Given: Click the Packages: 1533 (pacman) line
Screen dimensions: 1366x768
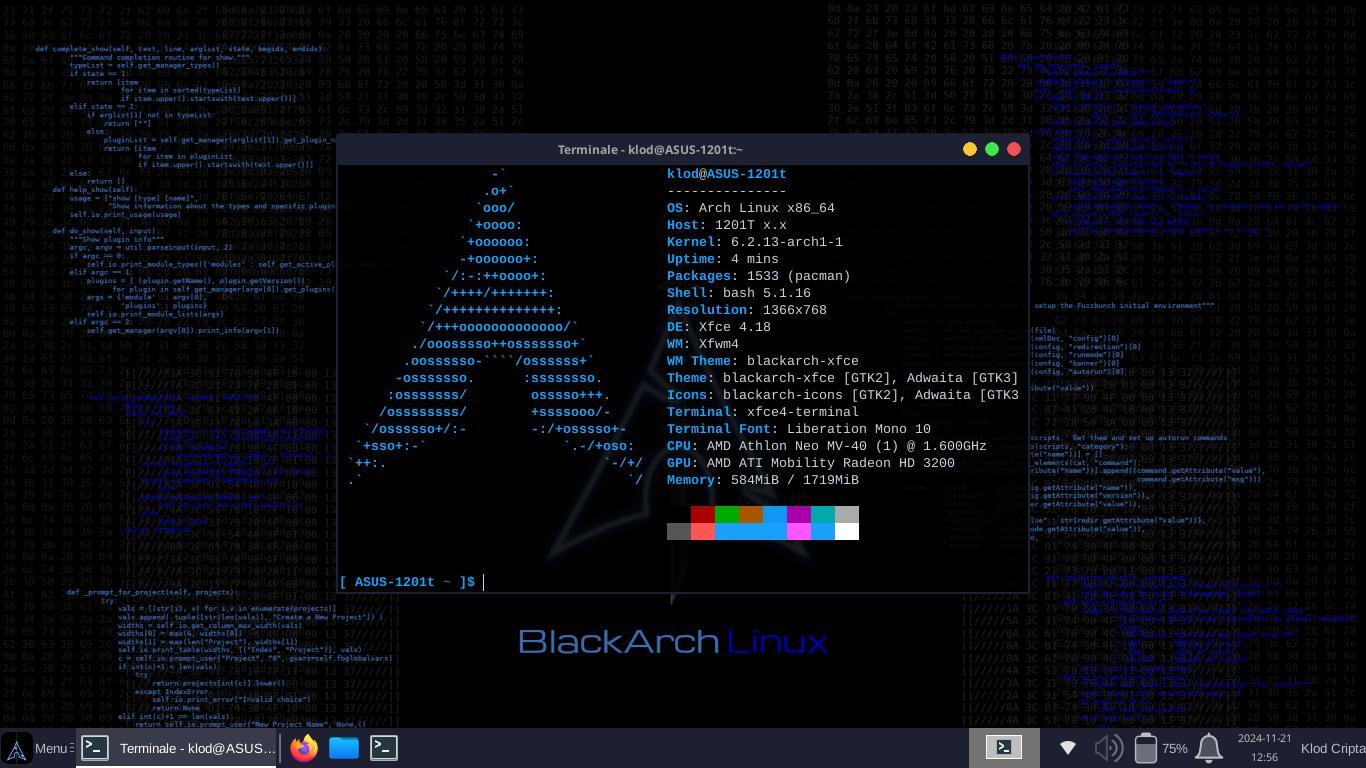Looking at the screenshot, I should click(759, 276).
